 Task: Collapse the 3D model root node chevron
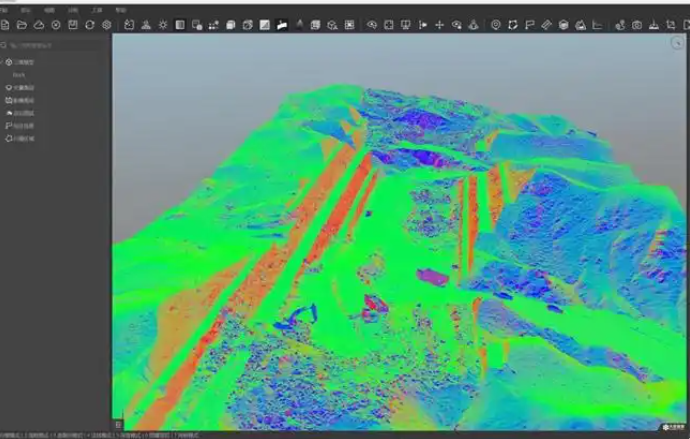point(2,62)
